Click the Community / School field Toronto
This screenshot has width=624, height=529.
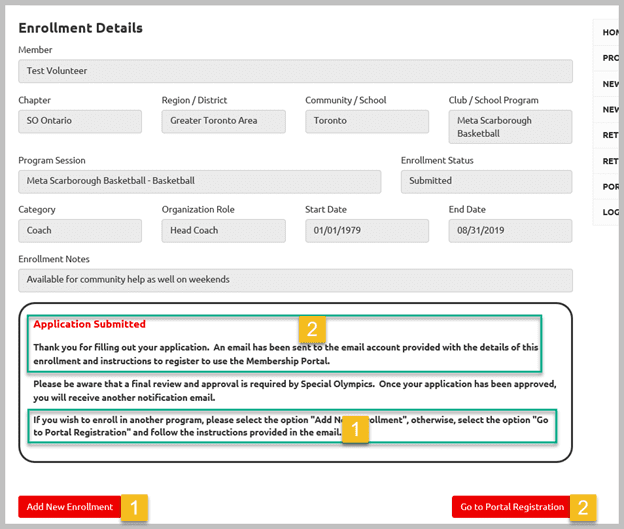click(x=367, y=121)
